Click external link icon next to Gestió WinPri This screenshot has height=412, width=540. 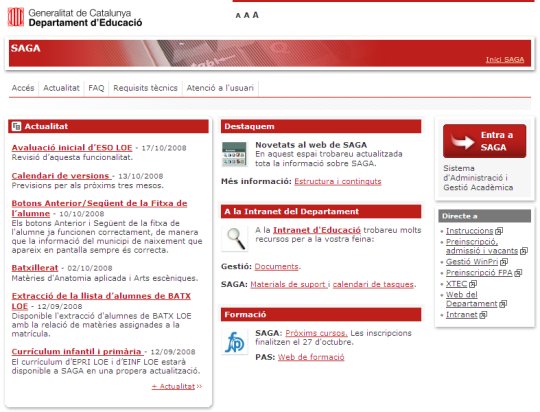click(x=504, y=262)
